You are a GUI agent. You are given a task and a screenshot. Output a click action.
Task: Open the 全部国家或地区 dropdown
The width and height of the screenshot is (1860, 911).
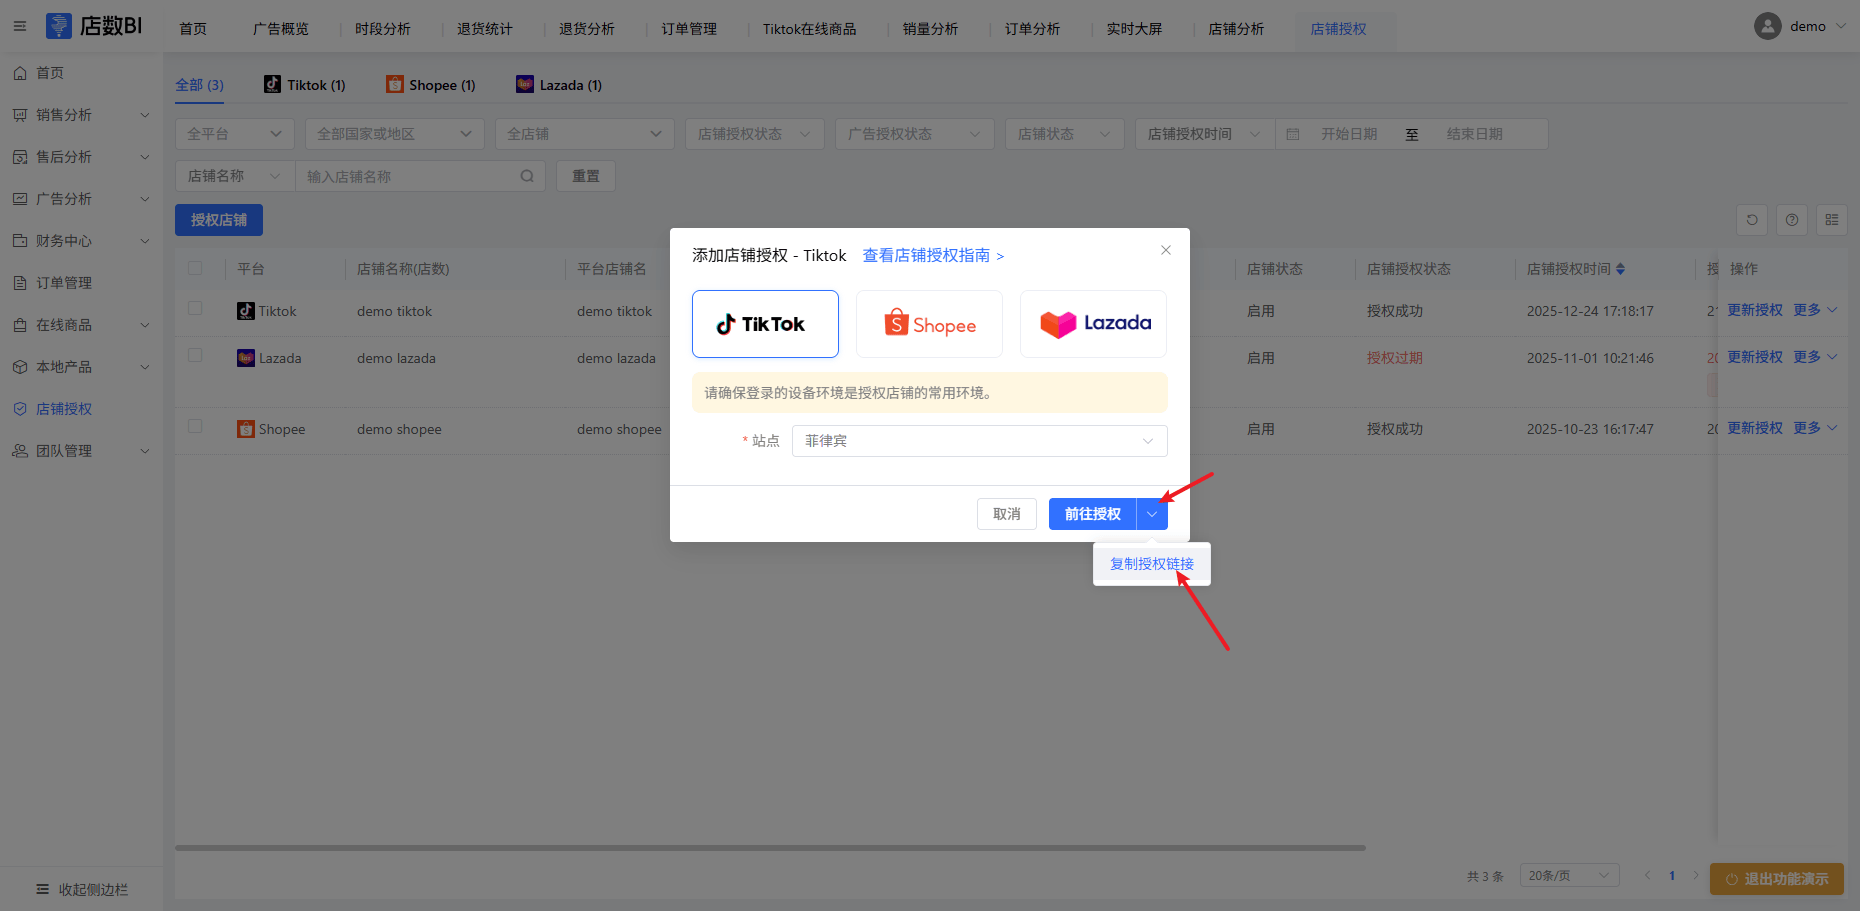tap(395, 134)
